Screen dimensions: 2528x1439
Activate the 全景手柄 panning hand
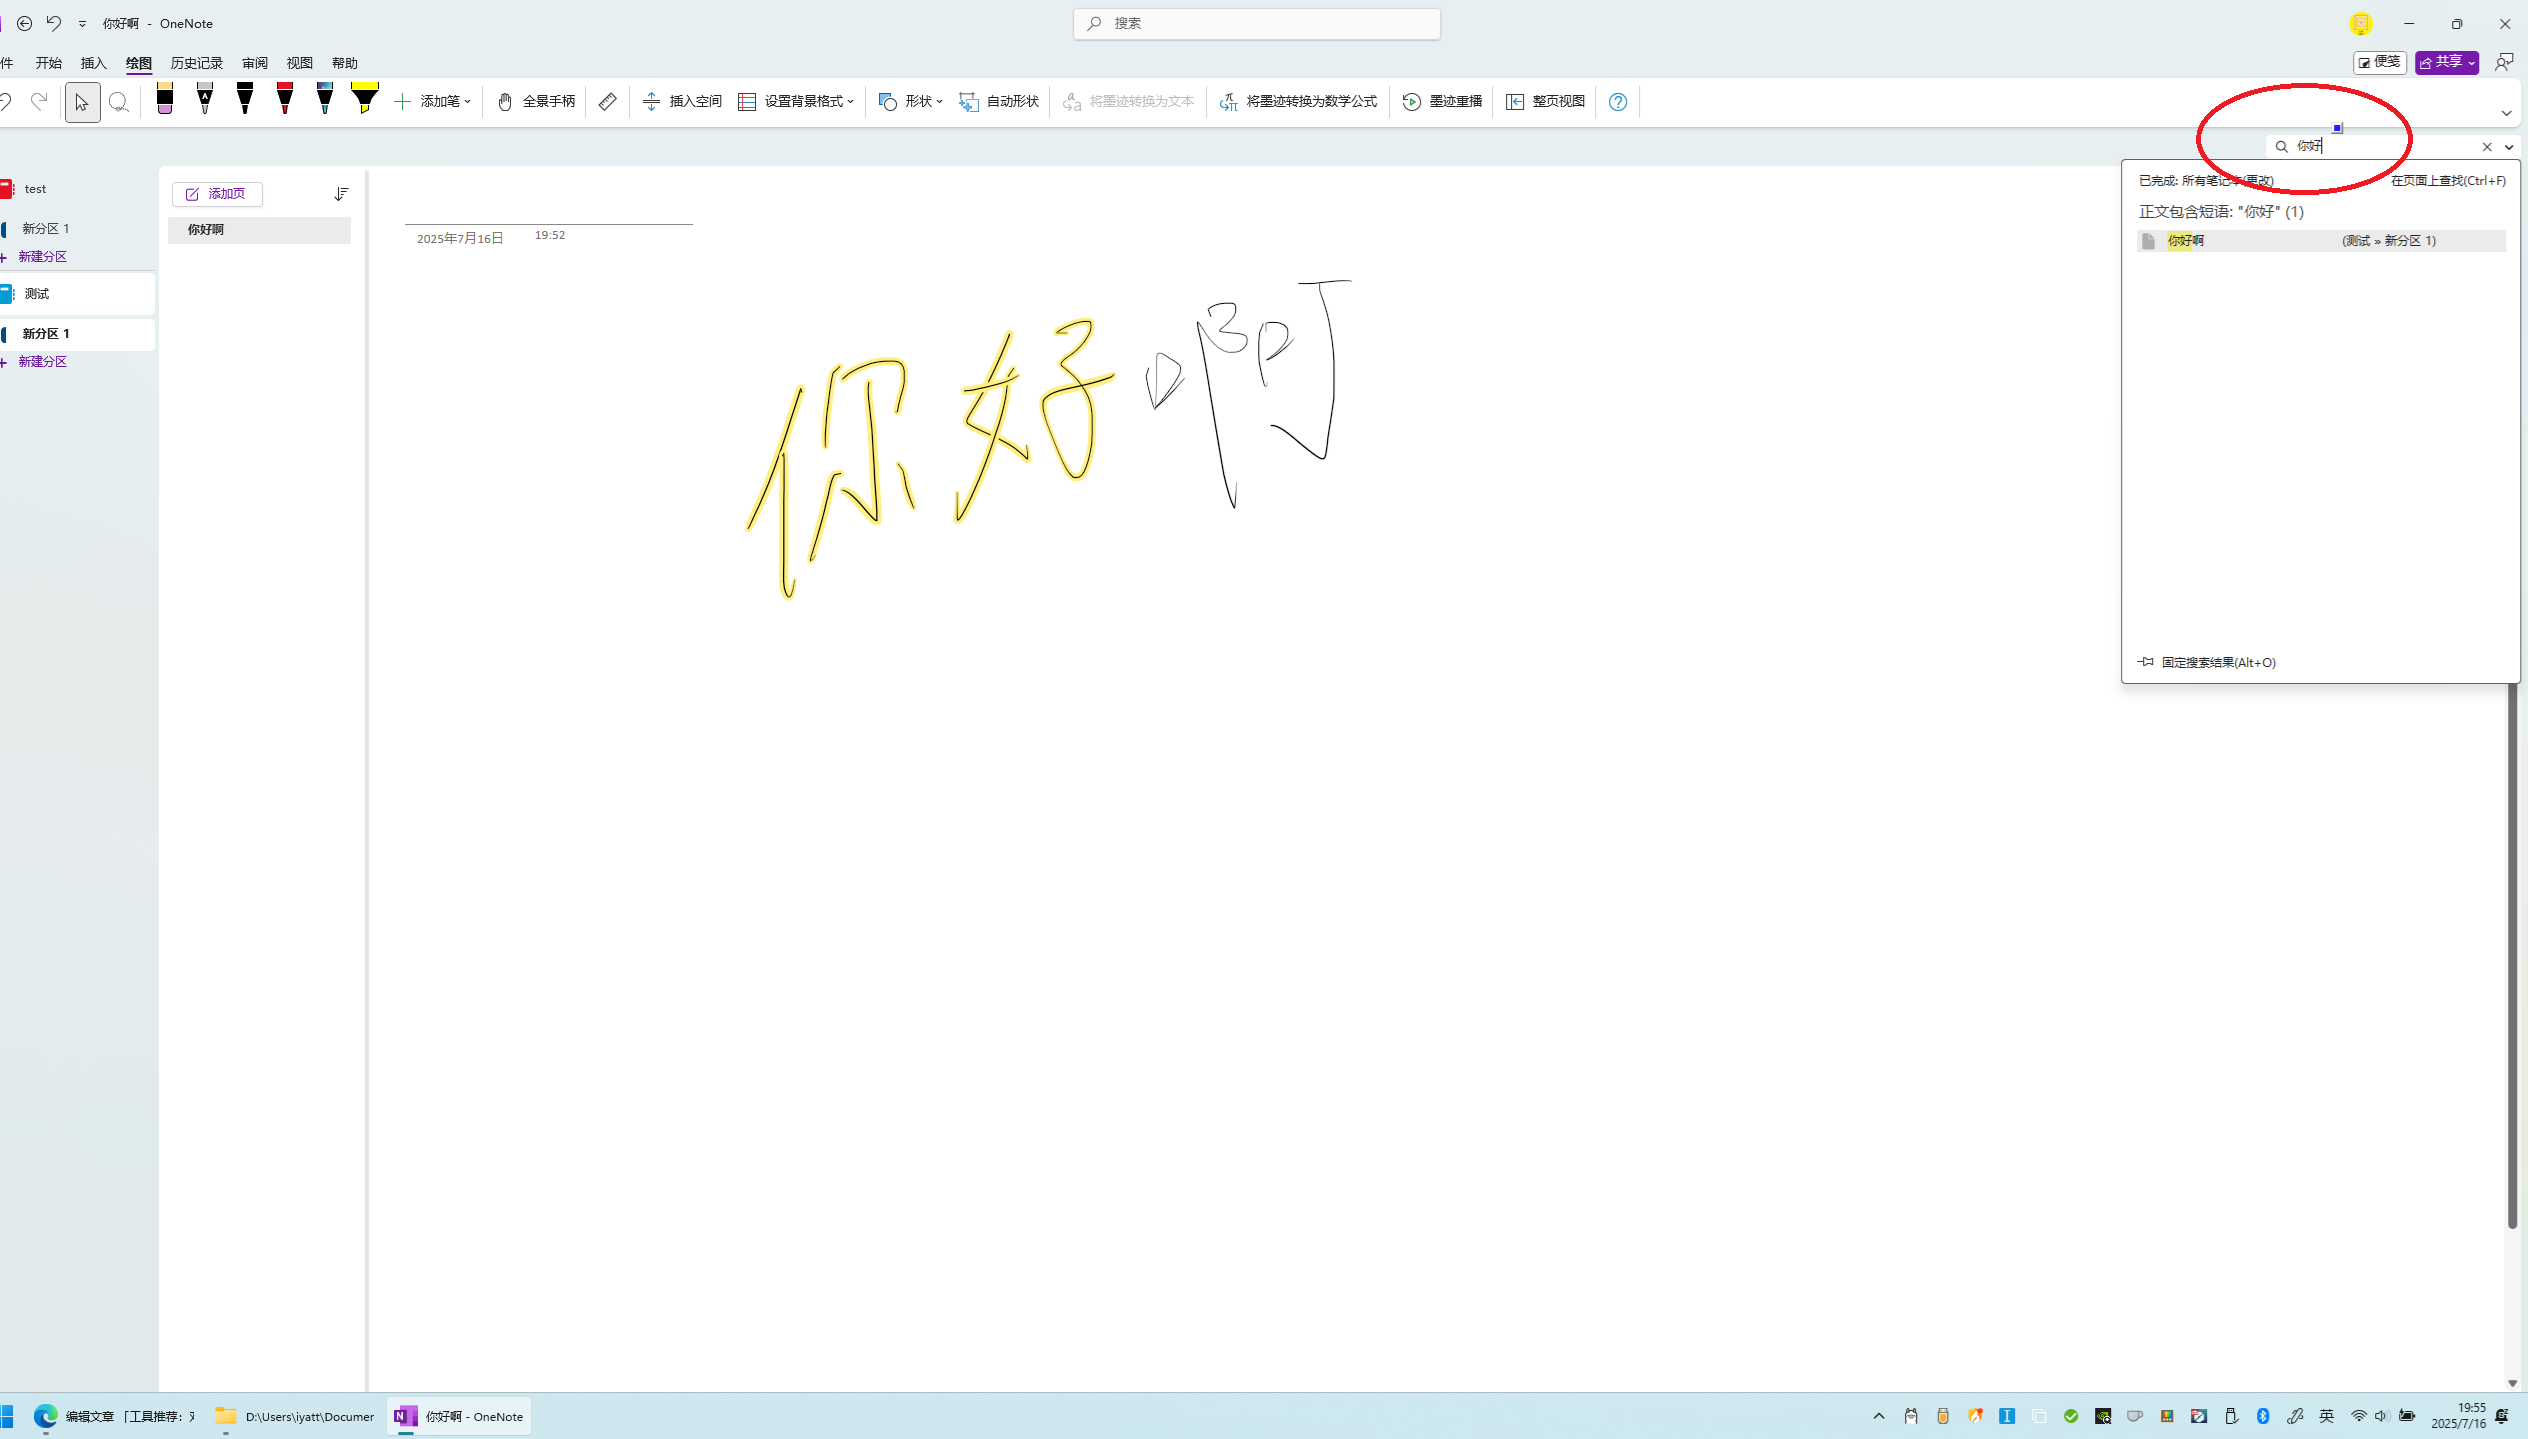(x=535, y=101)
